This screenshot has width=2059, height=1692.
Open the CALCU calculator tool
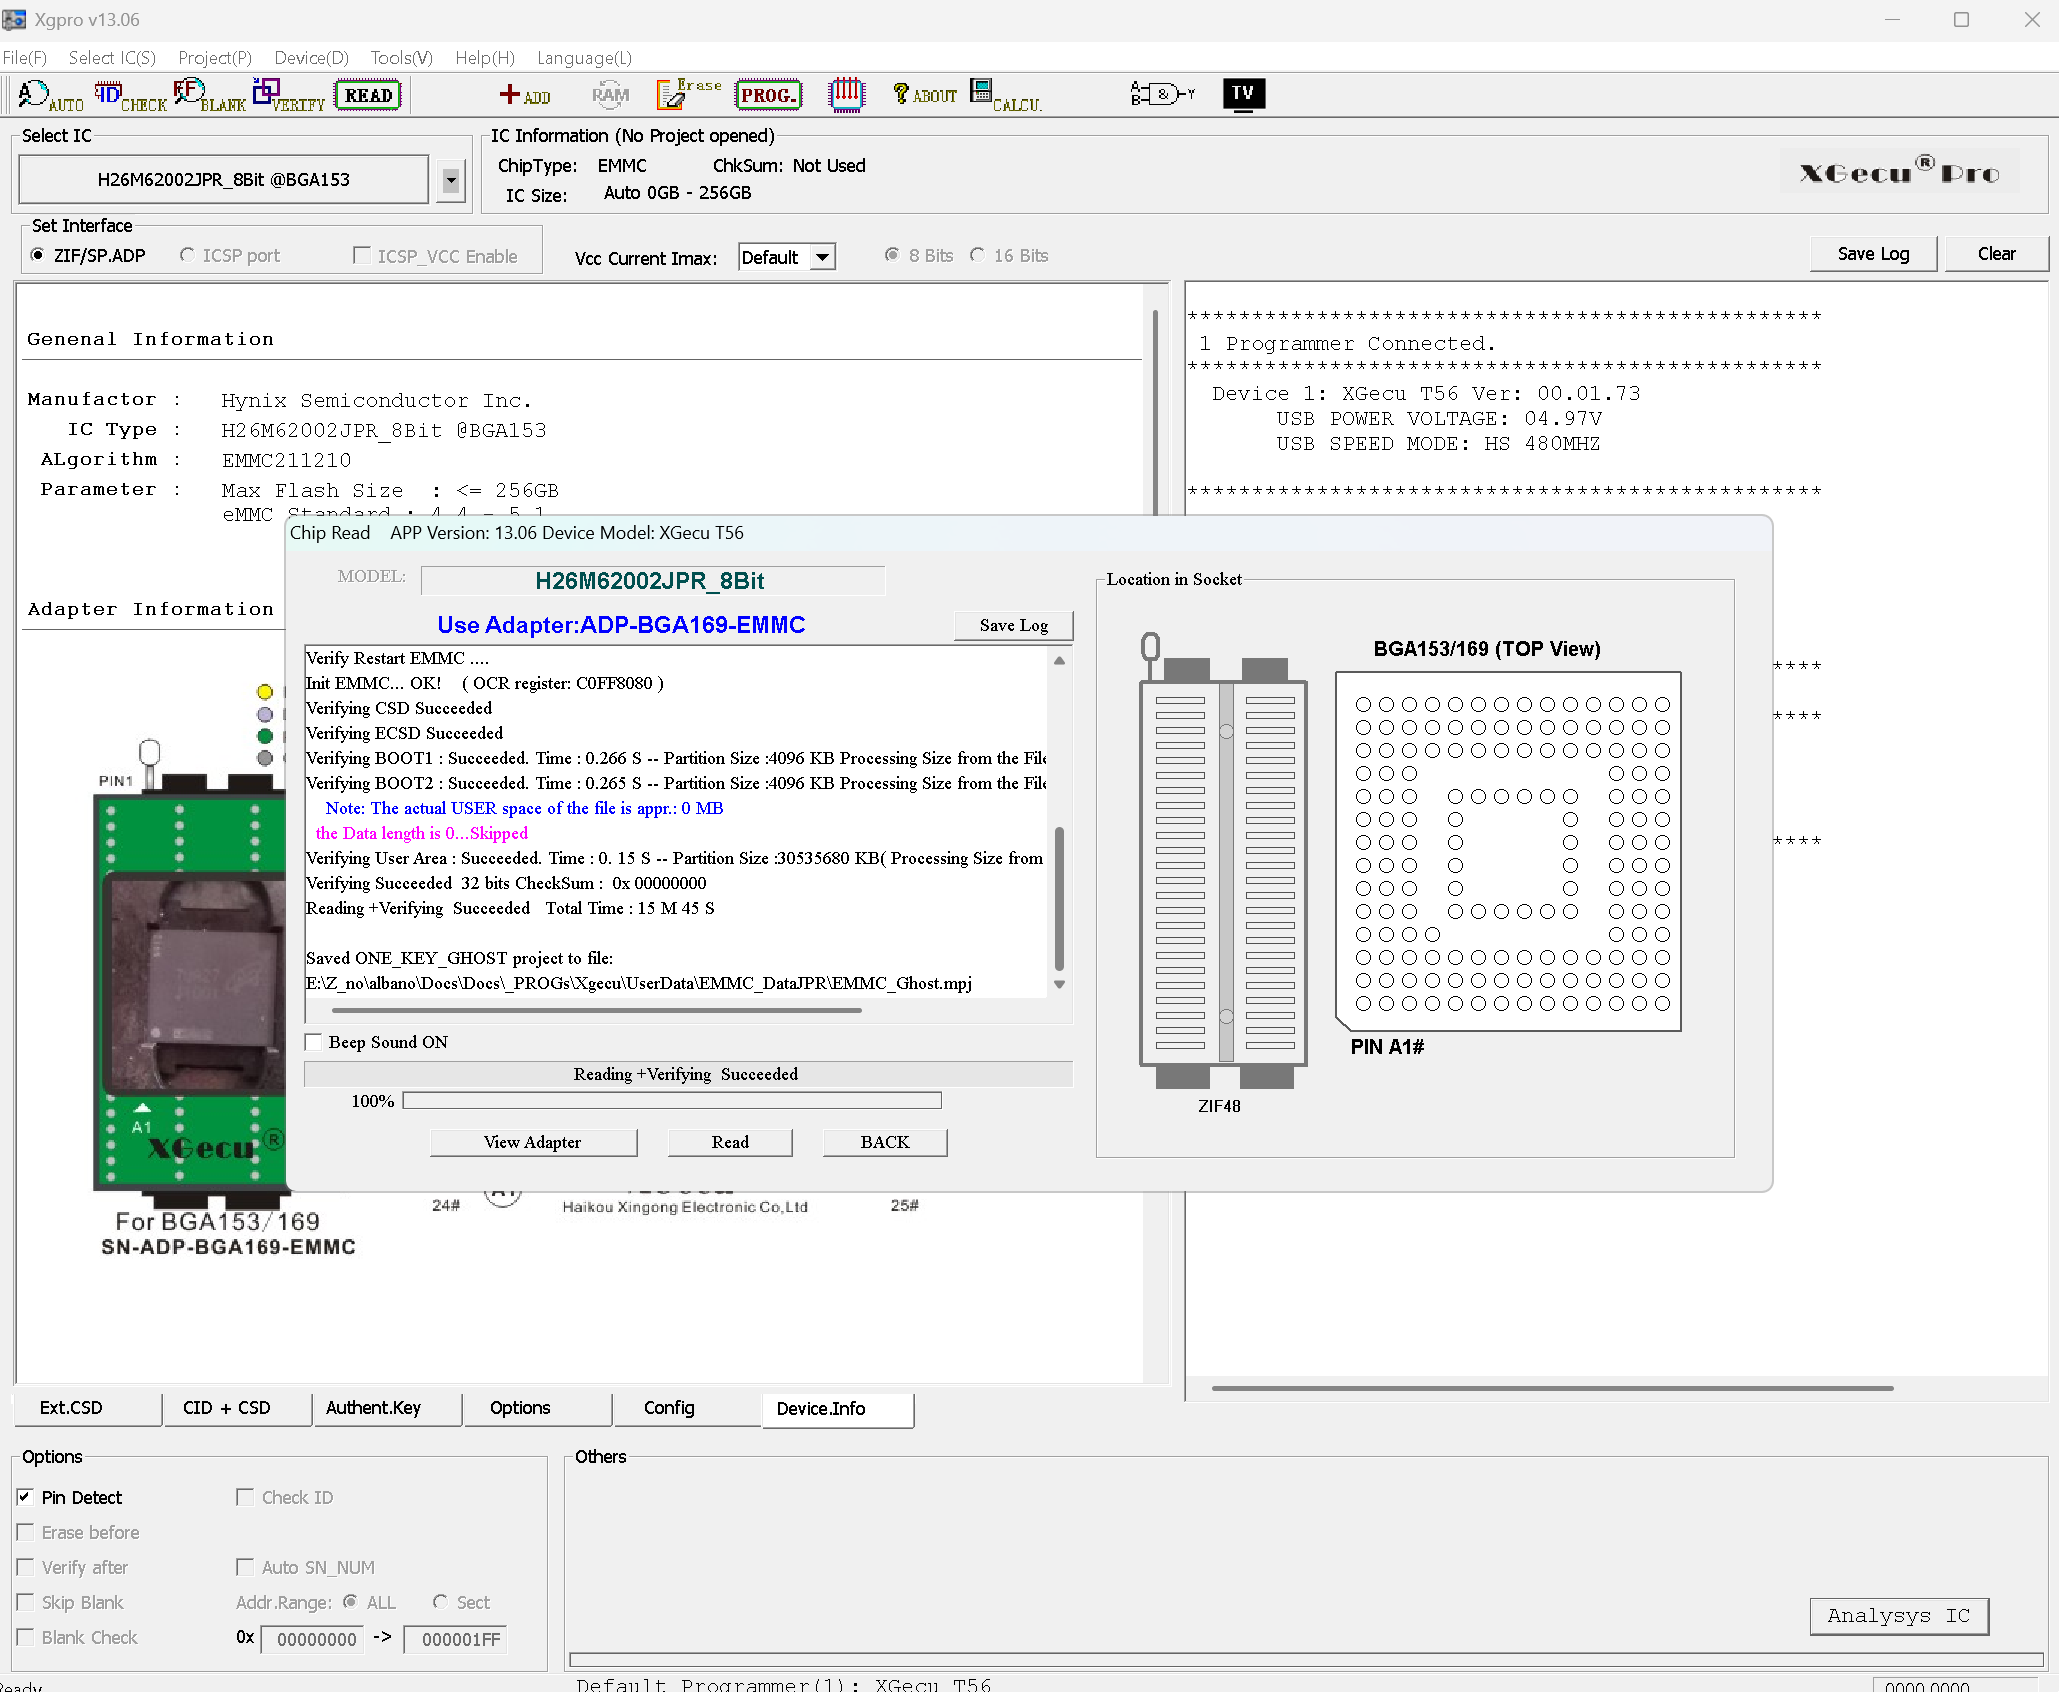[x=1005, y=96]
